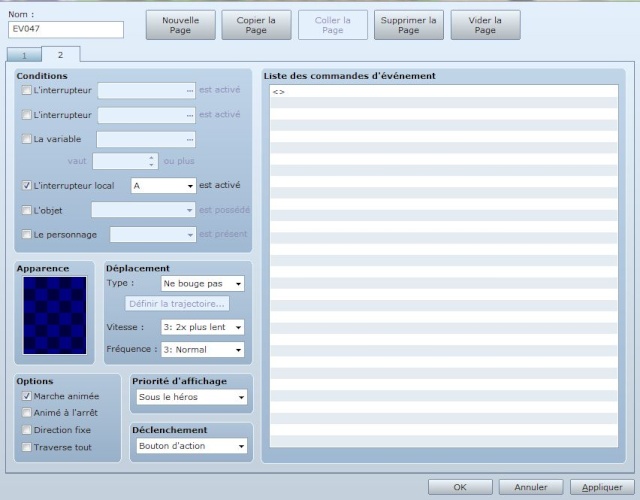This screenshot has width=640, height=500.
Task: Open the local switch A dropdown
Action: click(163, 186)
